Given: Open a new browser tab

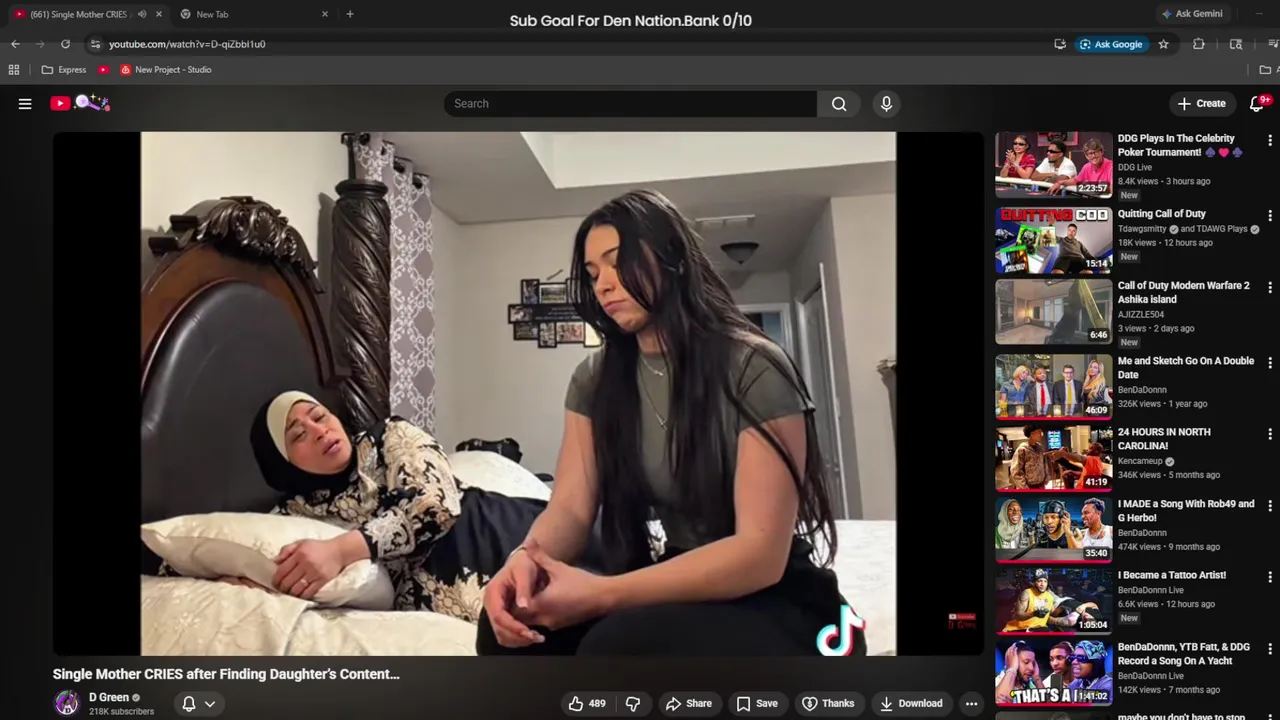Looking at the screenshot, I should pos(349,14).
